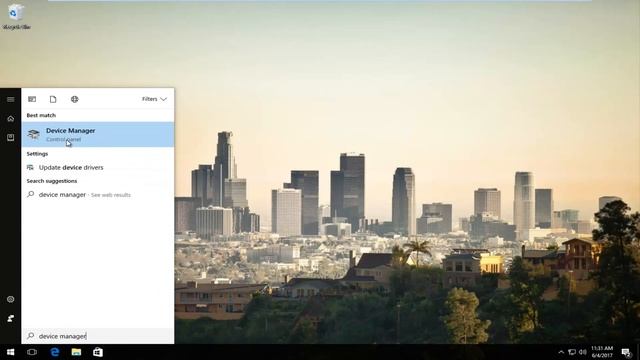The height and width of the screenshot is (360, 640).
Task: Expand the Filters dropdown
Action: click(x=154, y=99)
